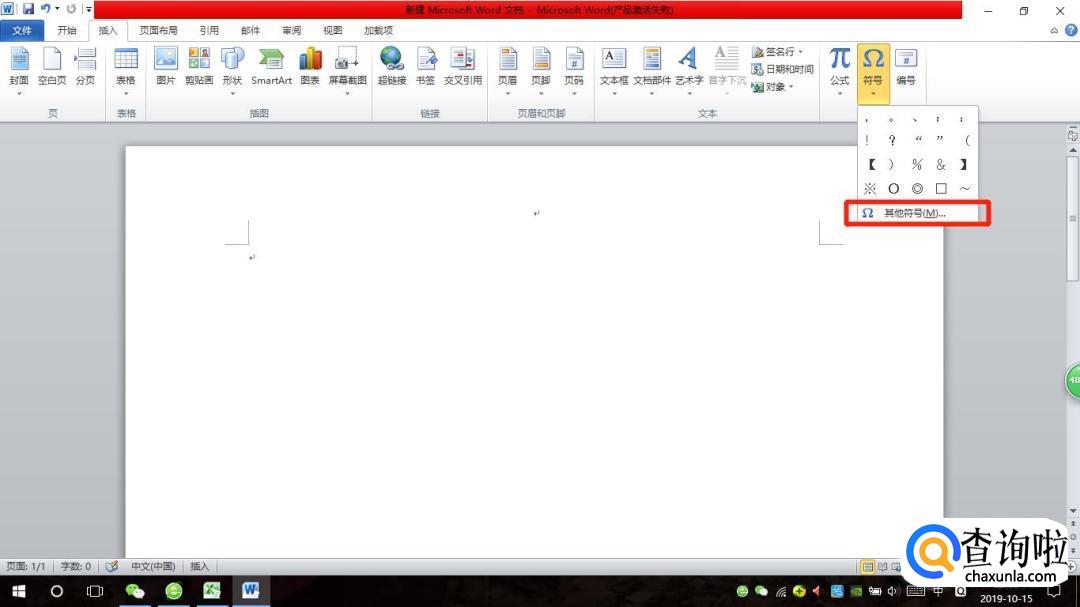
Task: Insert a cover page (封面)
Action: (19, 69)
